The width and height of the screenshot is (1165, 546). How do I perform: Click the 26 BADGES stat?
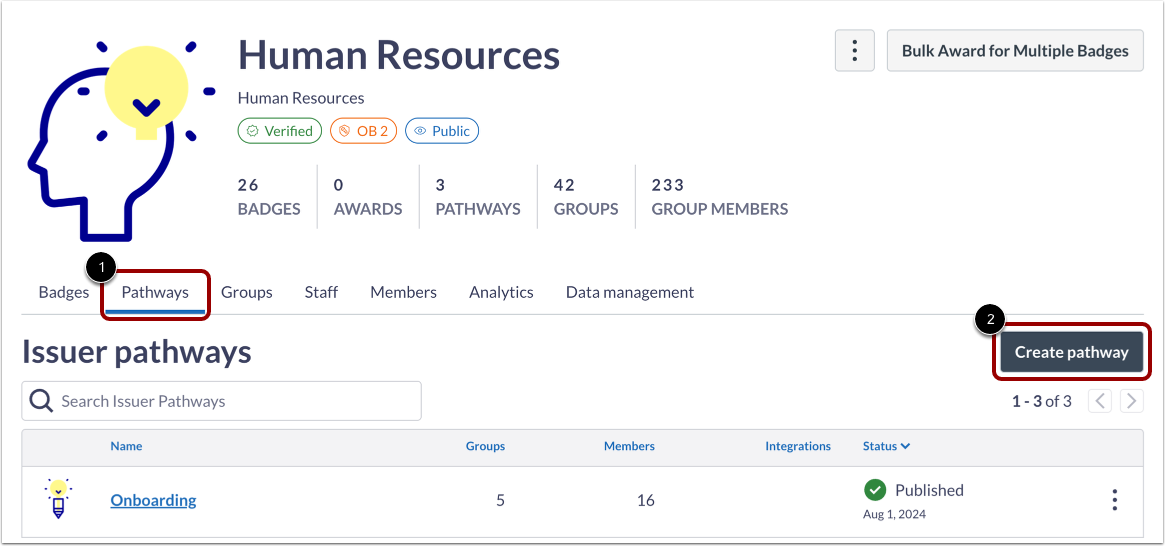click(x=269, y=197)
